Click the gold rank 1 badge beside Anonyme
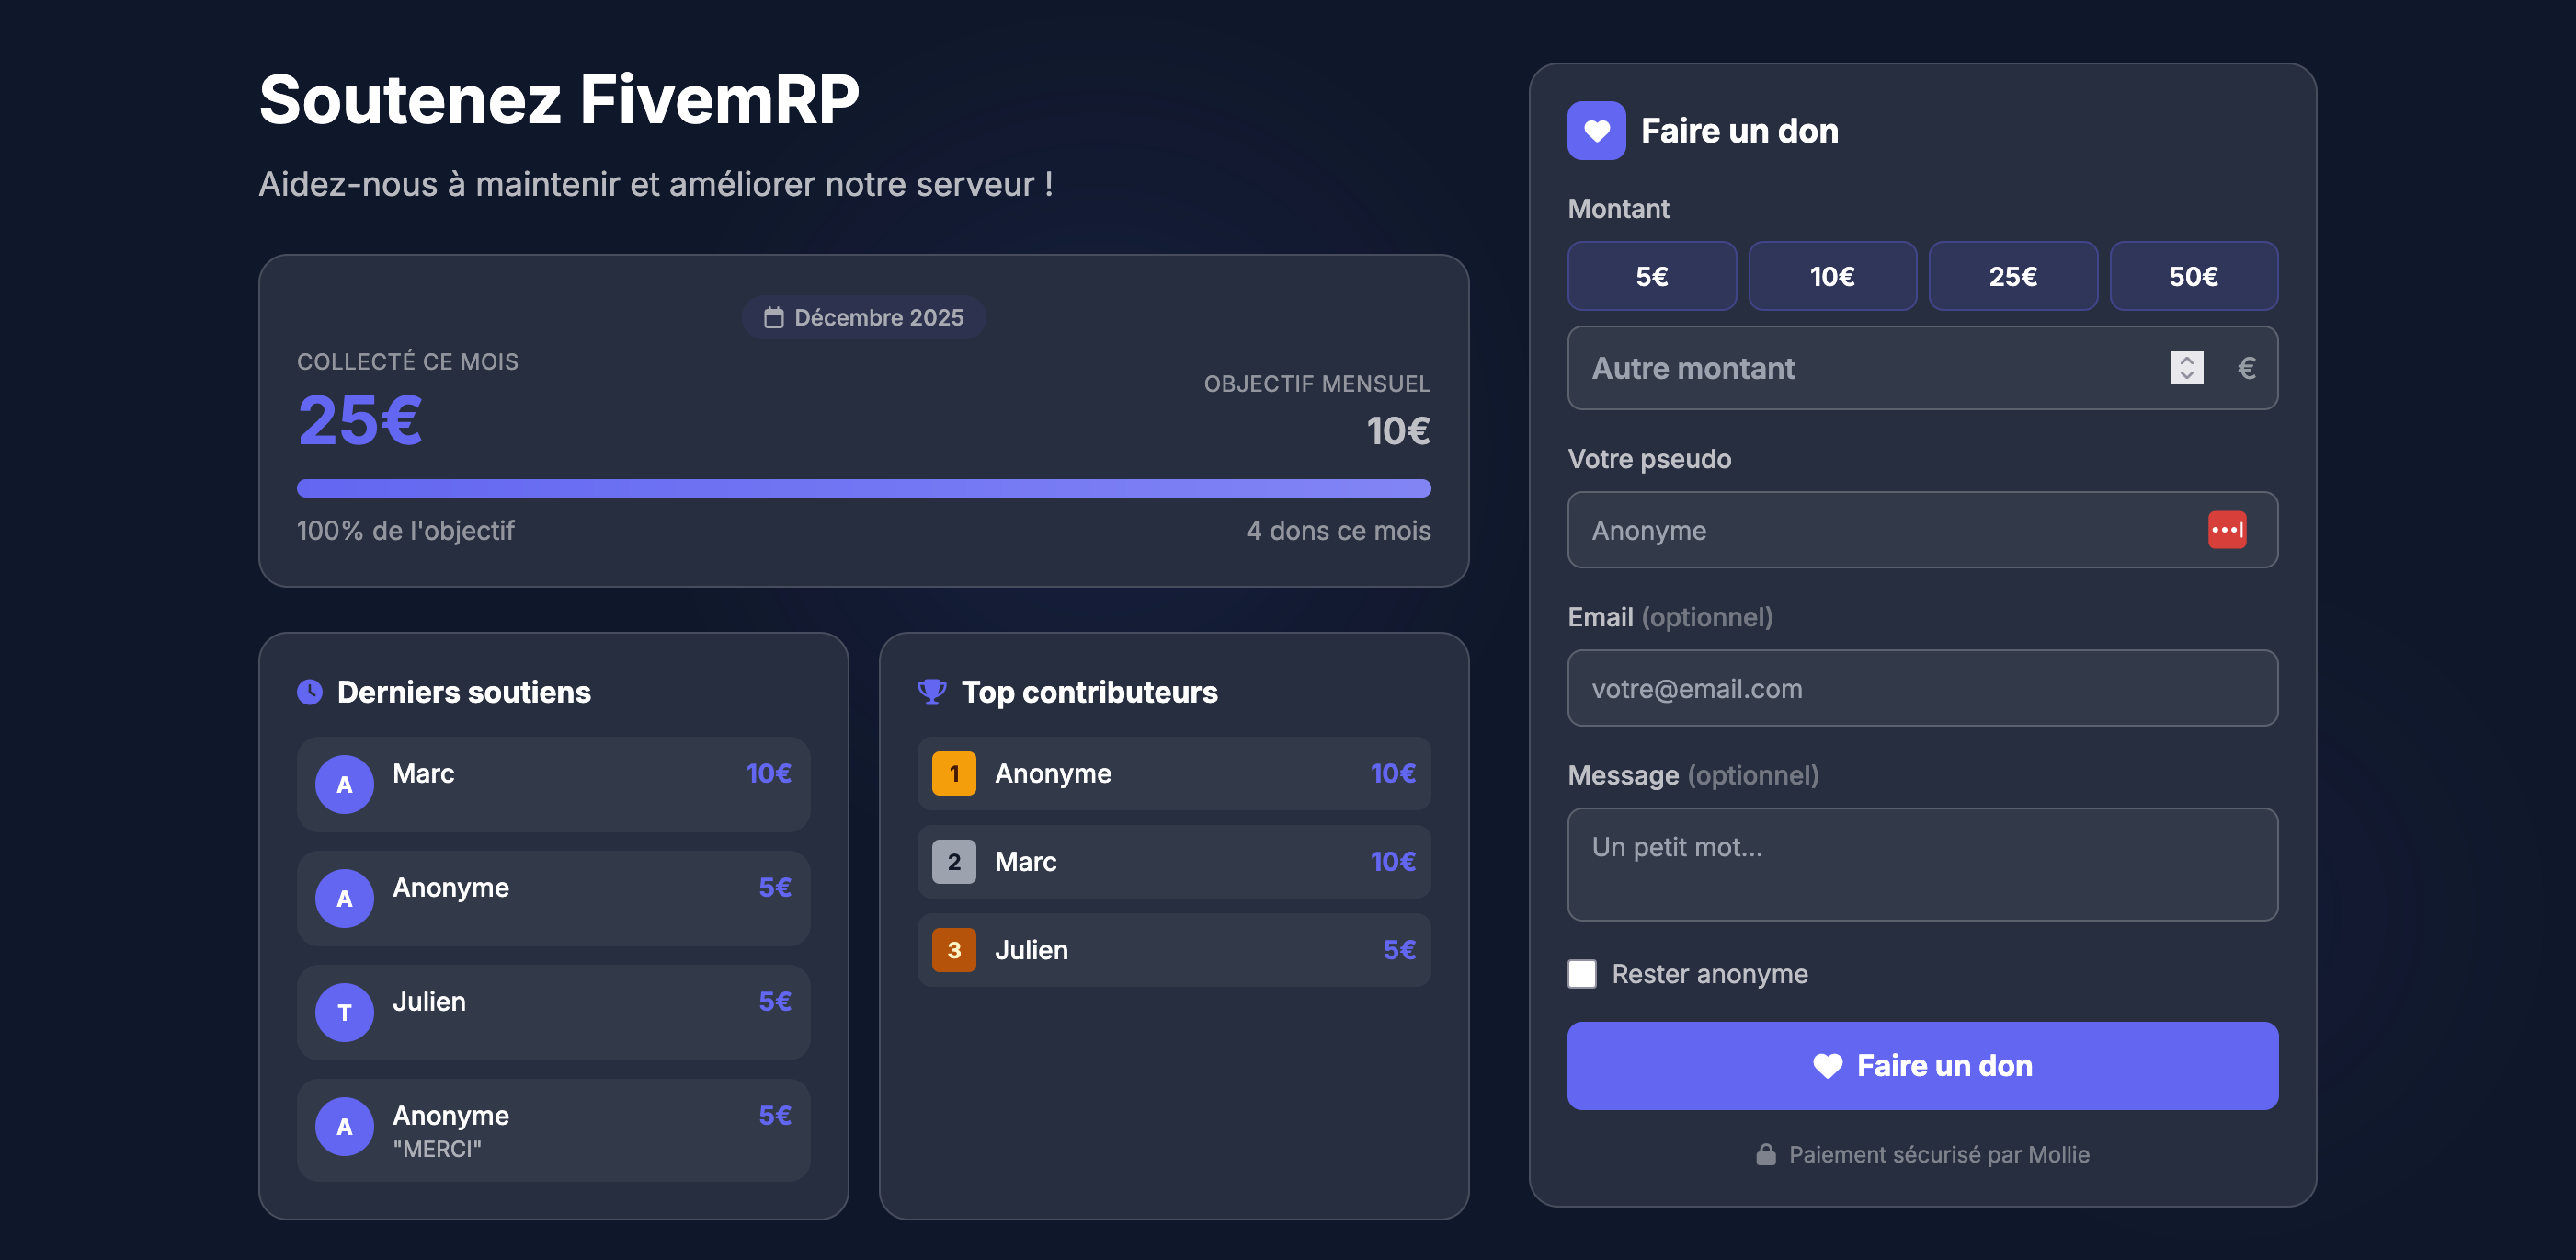The image size is (2576, 1260). [953, 773]
